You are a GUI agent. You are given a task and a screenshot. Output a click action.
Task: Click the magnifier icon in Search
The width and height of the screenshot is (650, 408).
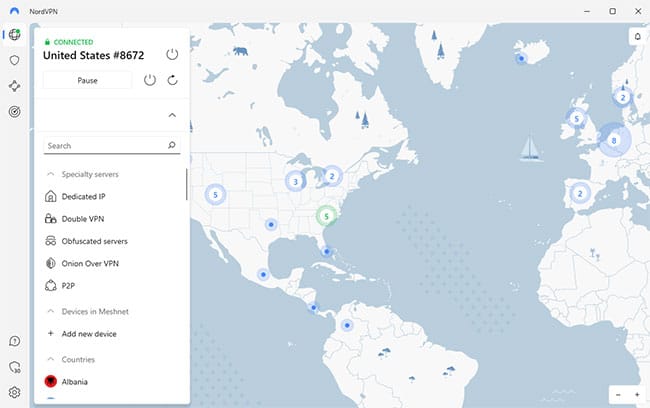click(x=172, y=146)
